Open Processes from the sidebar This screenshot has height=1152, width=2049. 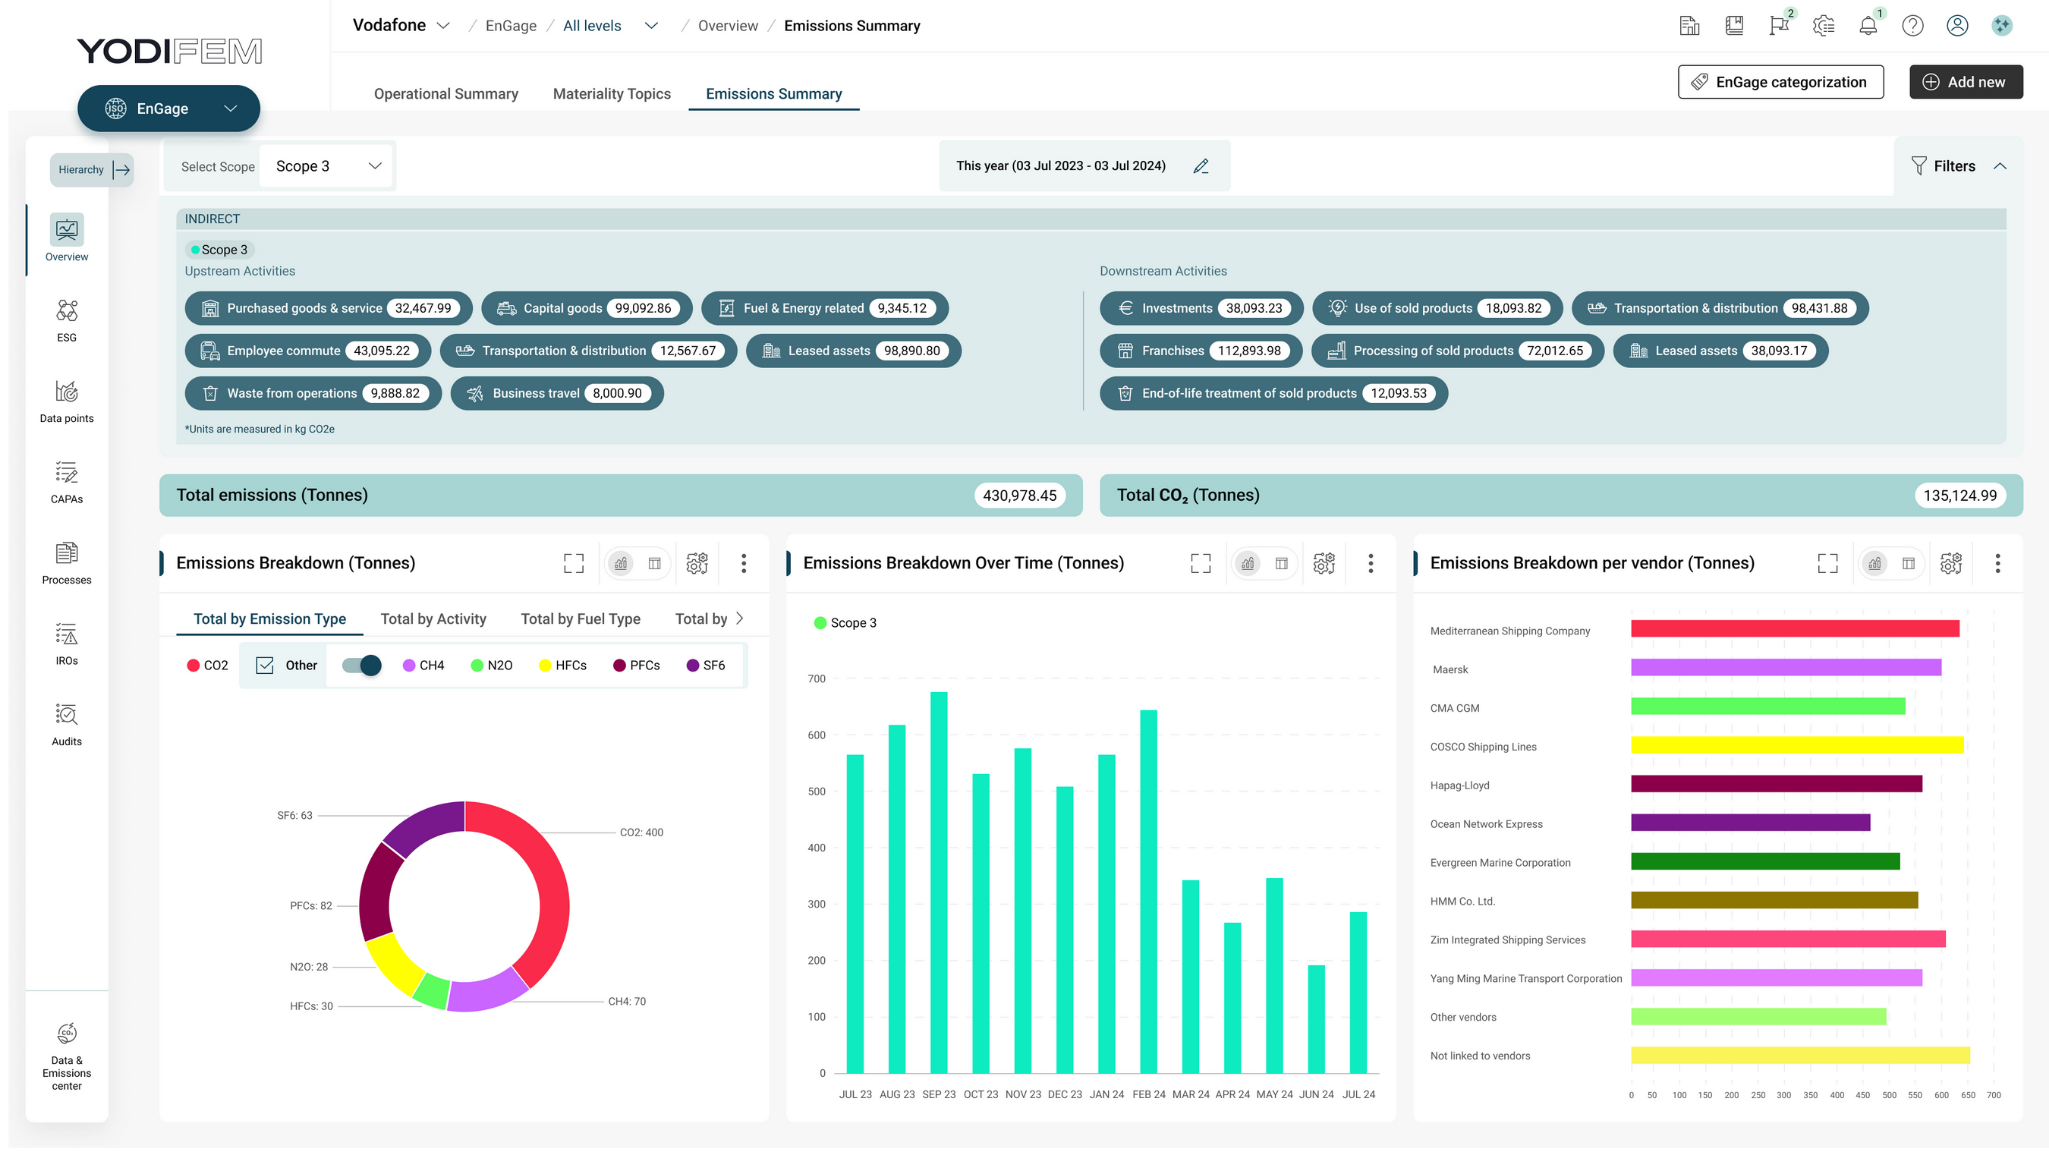click(66, 563)
